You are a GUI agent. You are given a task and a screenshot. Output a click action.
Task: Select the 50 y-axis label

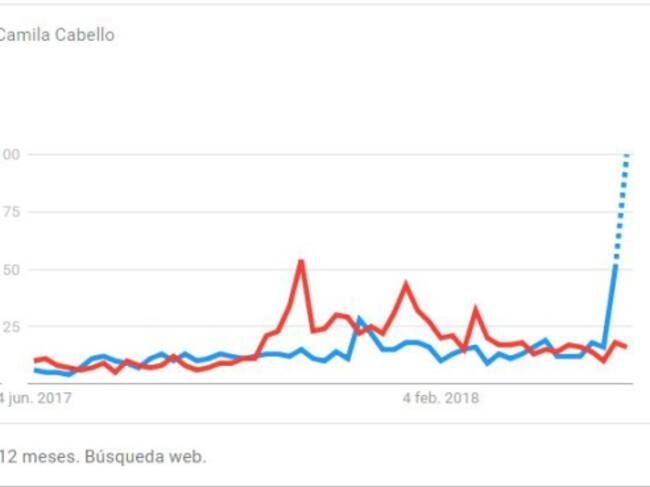10,270
